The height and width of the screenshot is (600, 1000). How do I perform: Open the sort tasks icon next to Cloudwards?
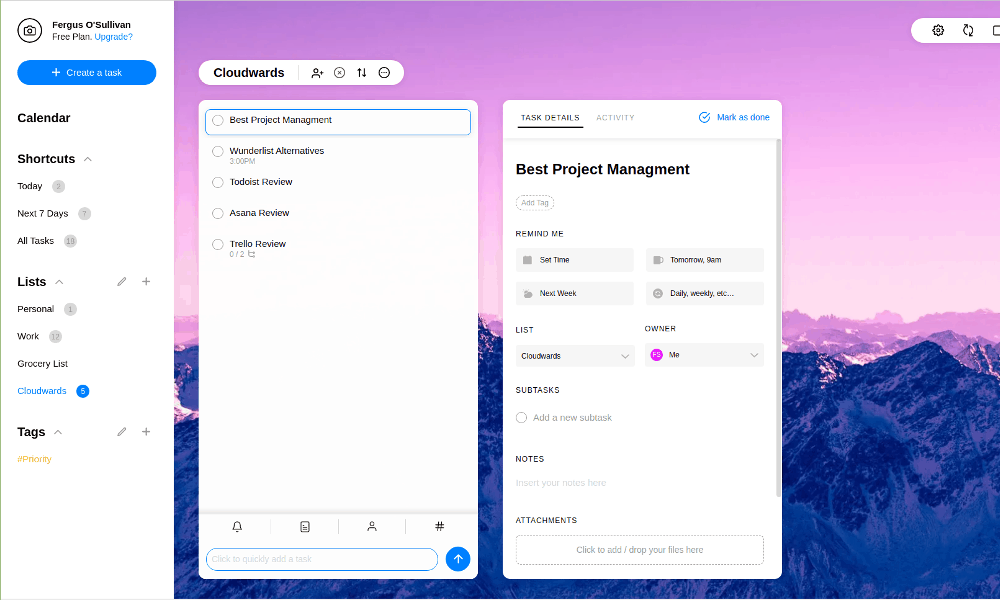tap(361, 72)
